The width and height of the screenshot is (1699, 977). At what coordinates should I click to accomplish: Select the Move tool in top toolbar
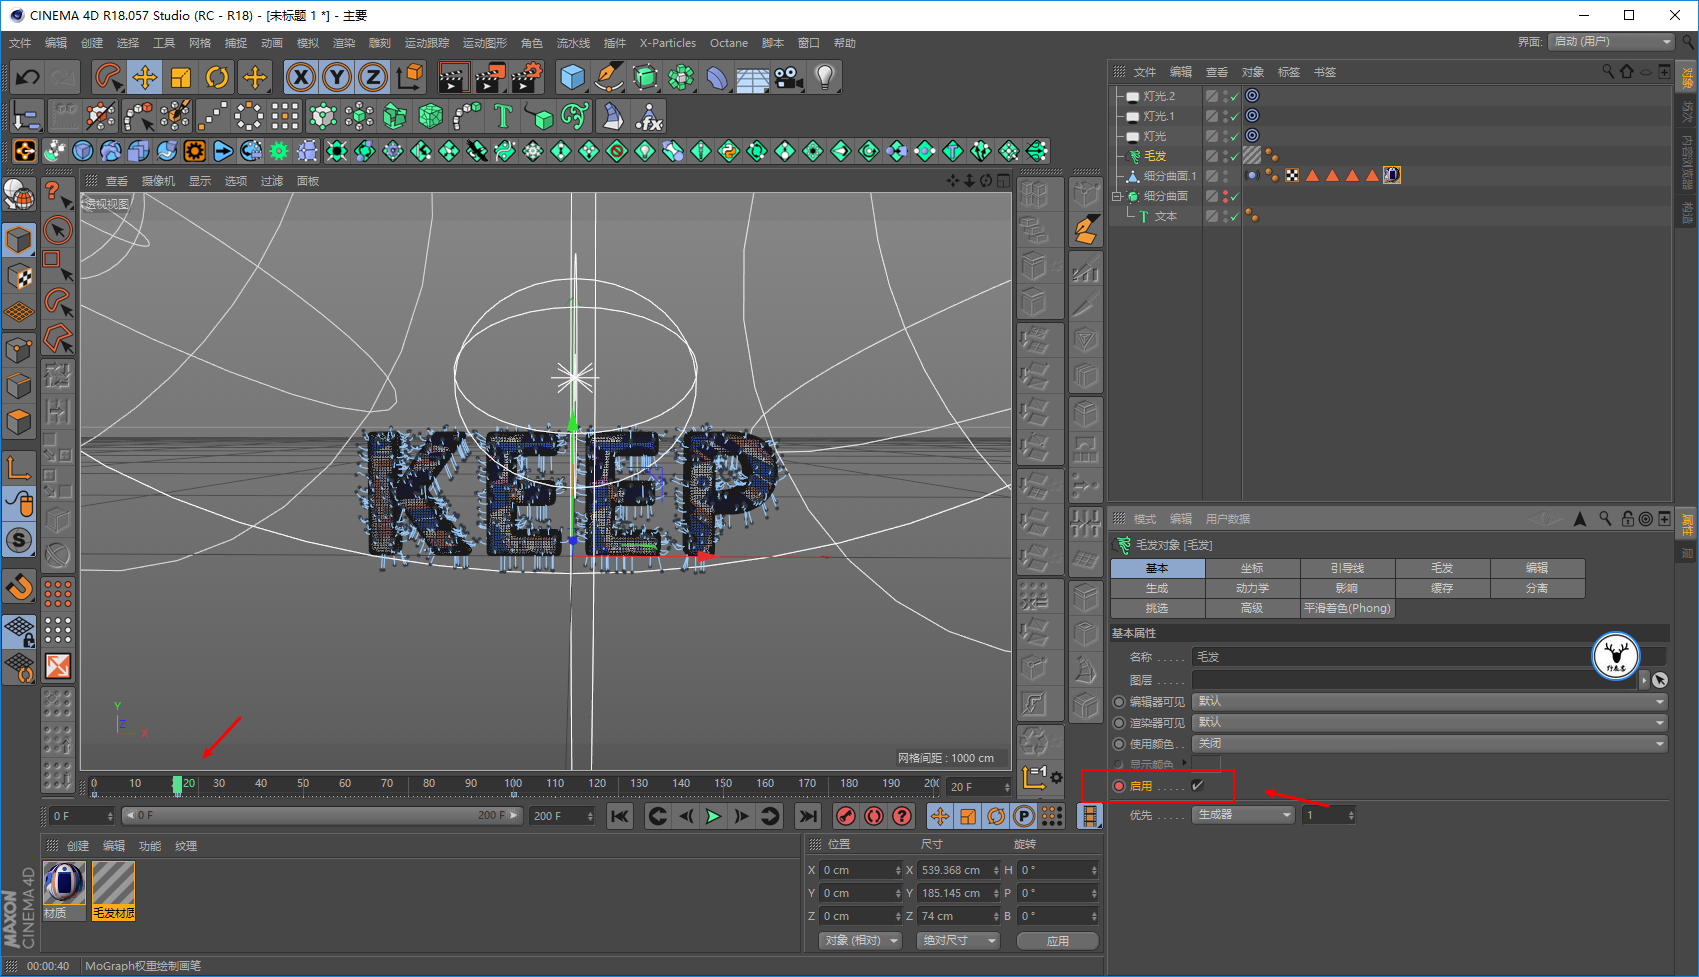click(x=145, y=77)
